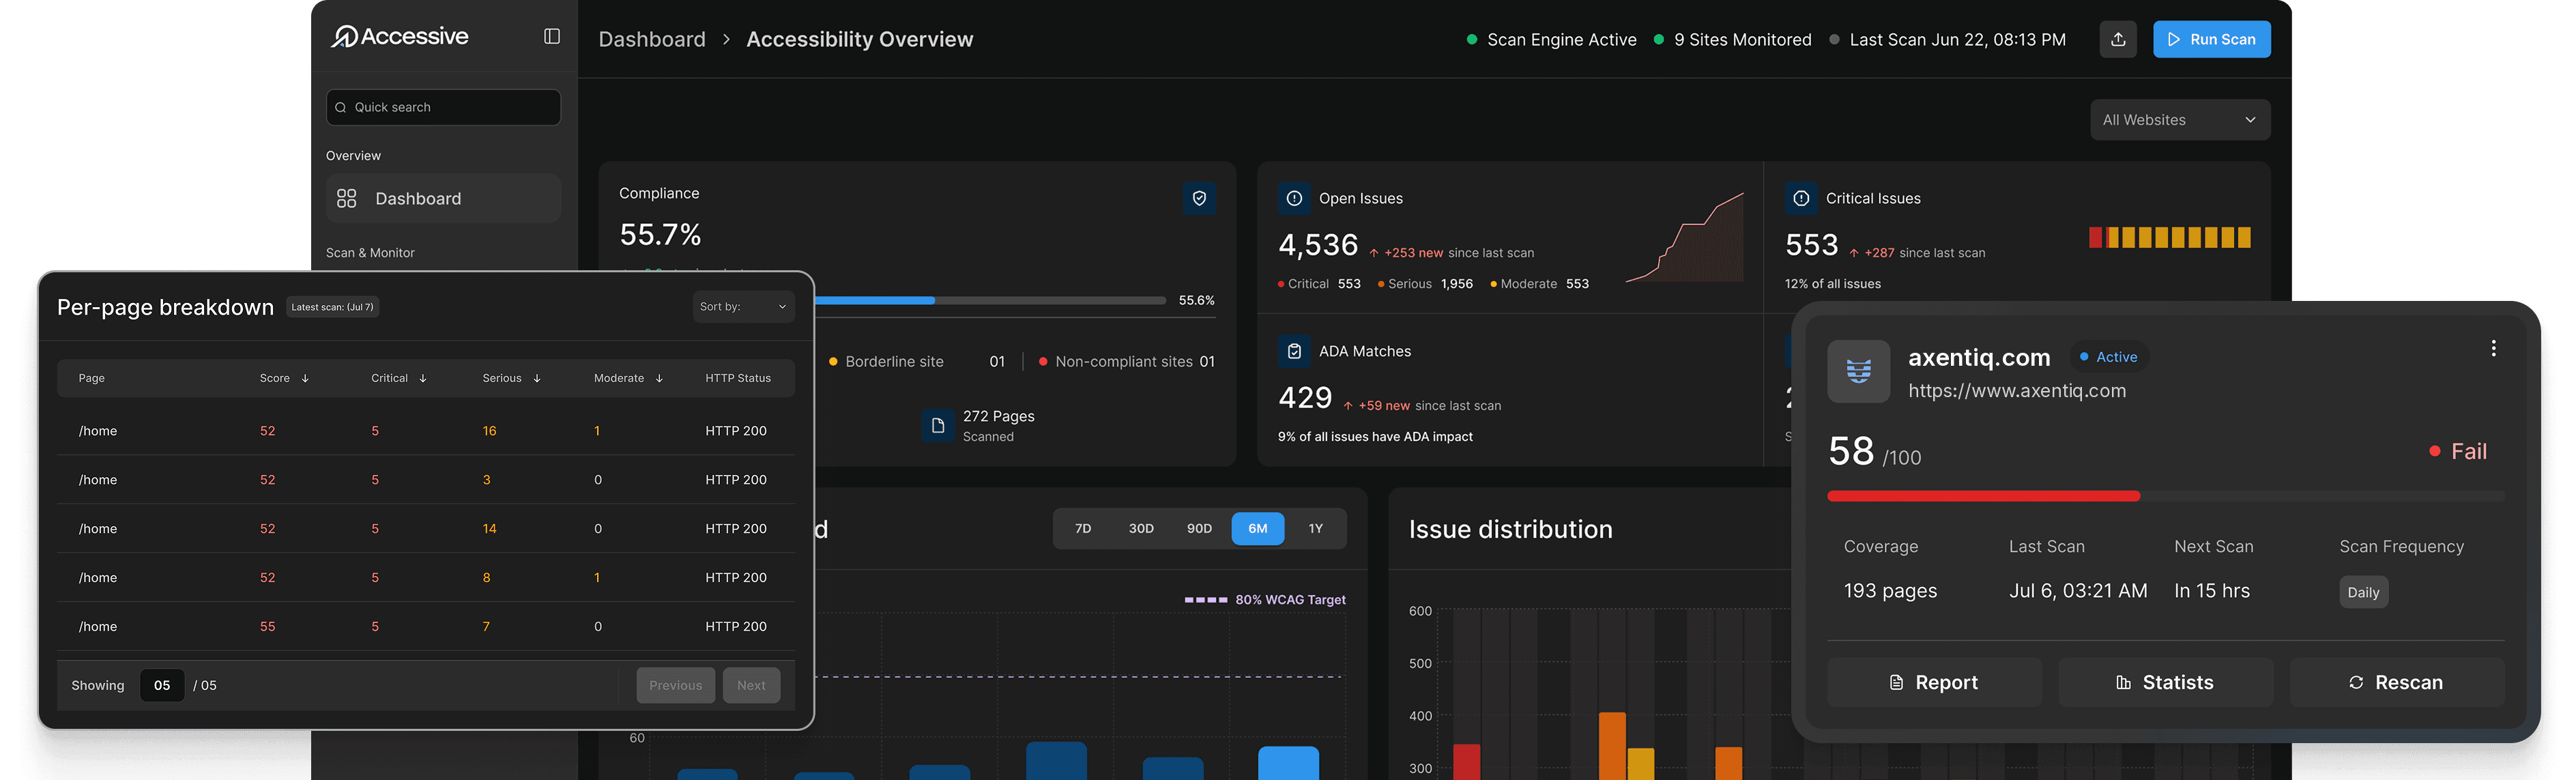Open https://www.axentiq.com link
The height and width of the screenshot is (780, 2576).
coord(2017,391)
